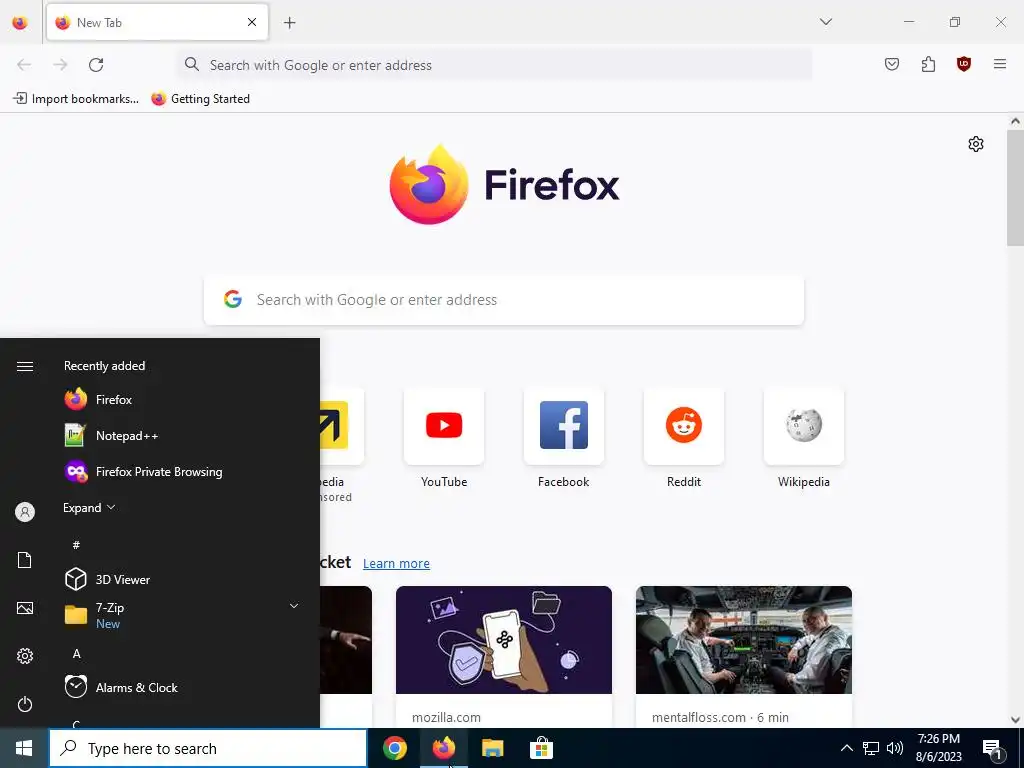The height and width of the screenshot is (768, 1024).
Task: Open the Firefox application menu
Action: (999, 64)
